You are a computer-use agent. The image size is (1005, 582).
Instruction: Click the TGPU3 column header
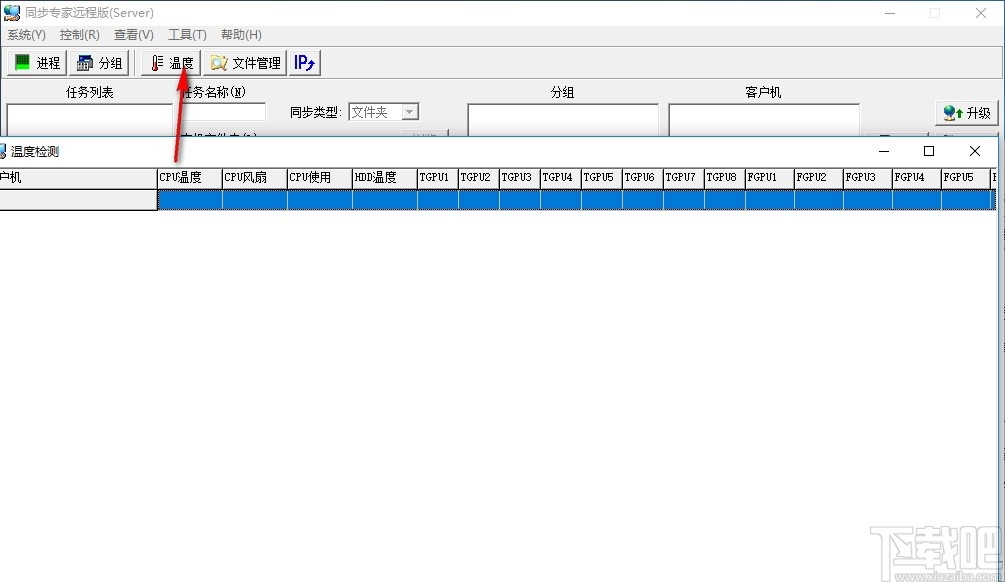click(x=517, y=177)
